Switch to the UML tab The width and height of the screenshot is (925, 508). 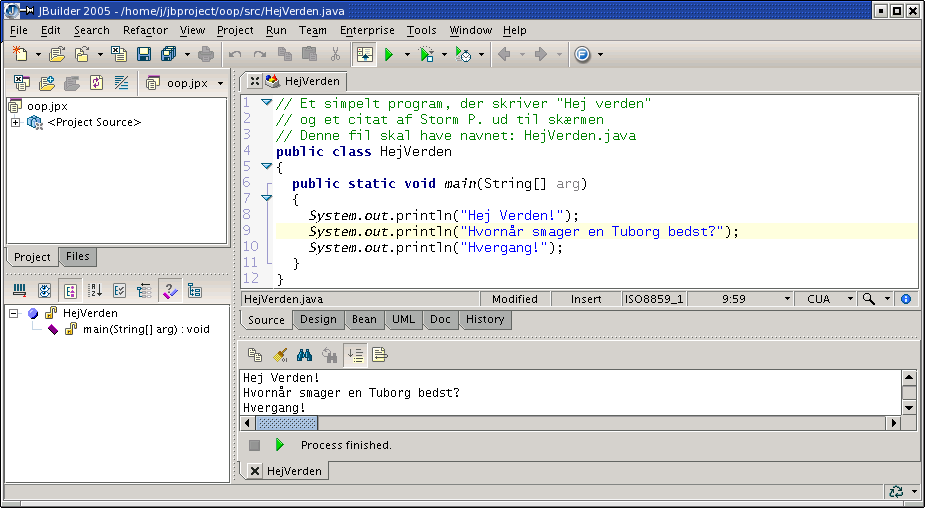[x=403, y=320]
